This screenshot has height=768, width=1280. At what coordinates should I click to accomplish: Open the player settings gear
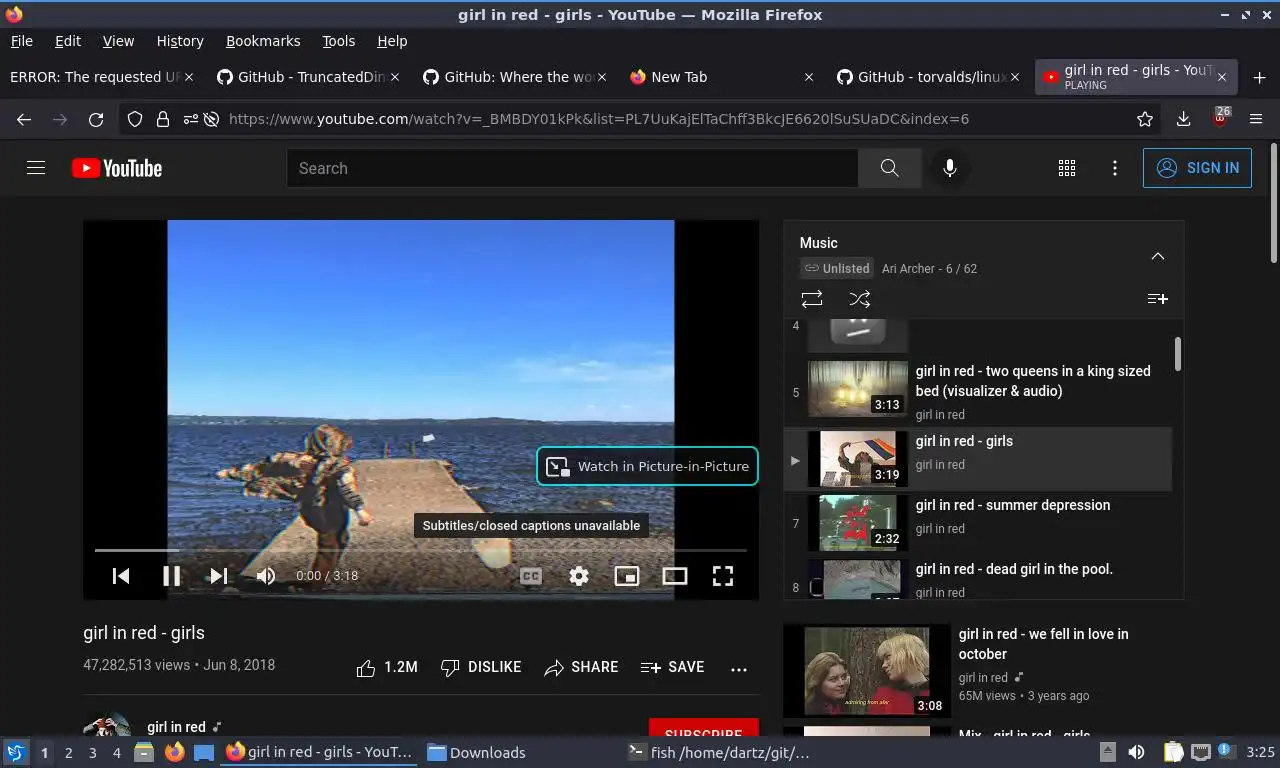coord(579,576)
